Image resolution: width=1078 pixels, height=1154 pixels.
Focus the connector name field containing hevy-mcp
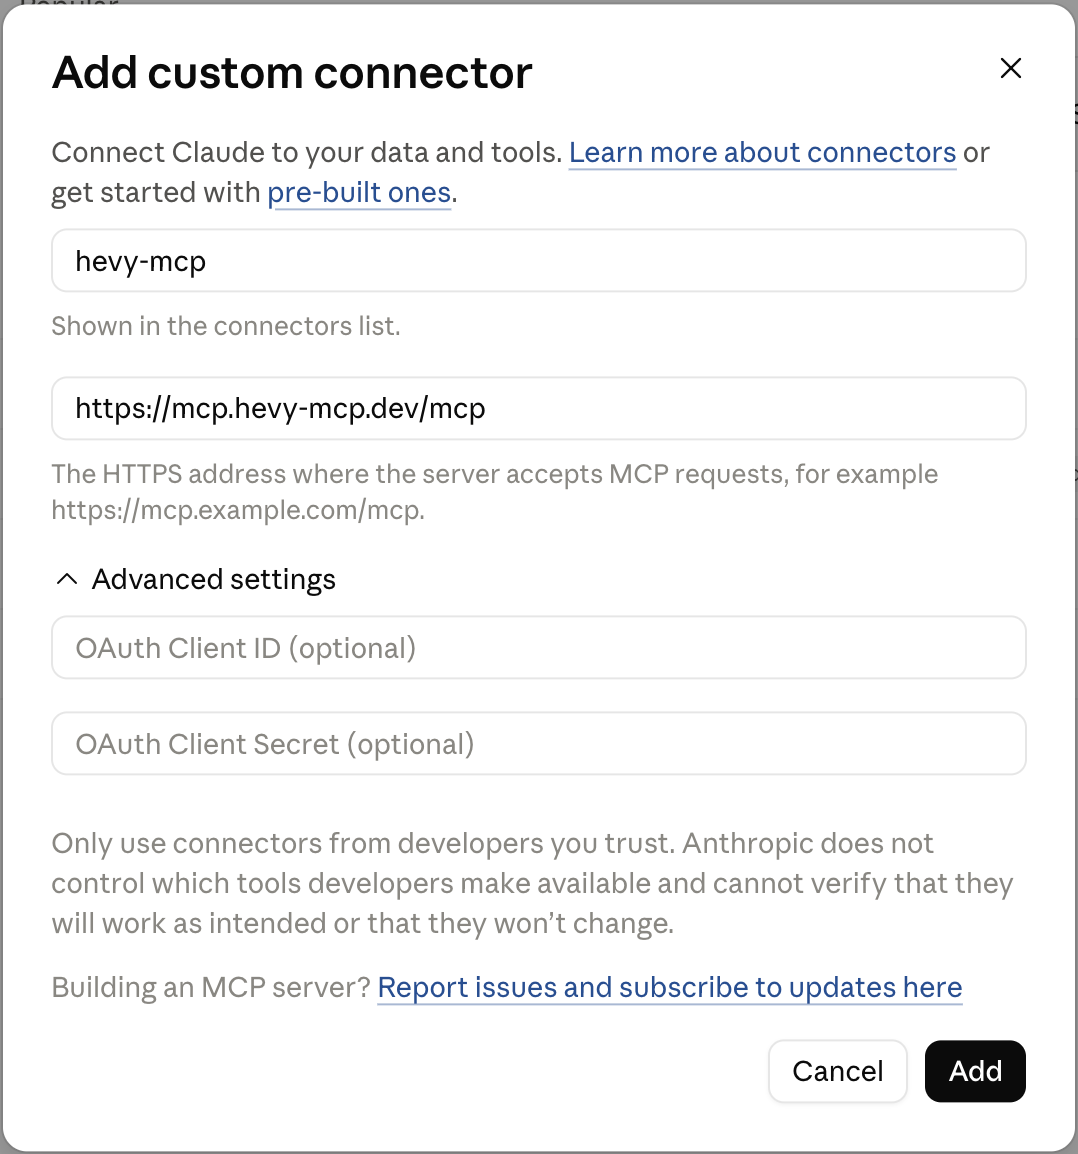pos(539,261)
